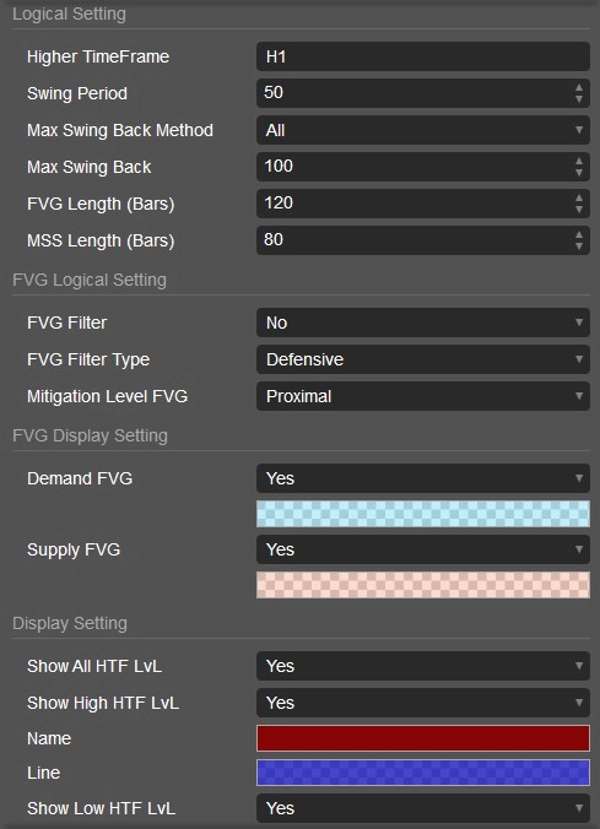This screenshot has height=829, width=600.
Task: Pick the light blue Demand FVG color swatch
Action: click(422, 514)
